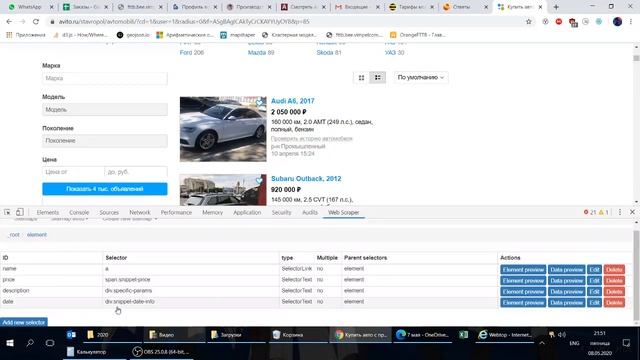
Task: Open the Sitemap dropdown in Web Scraper
Action: coord(69,219)
